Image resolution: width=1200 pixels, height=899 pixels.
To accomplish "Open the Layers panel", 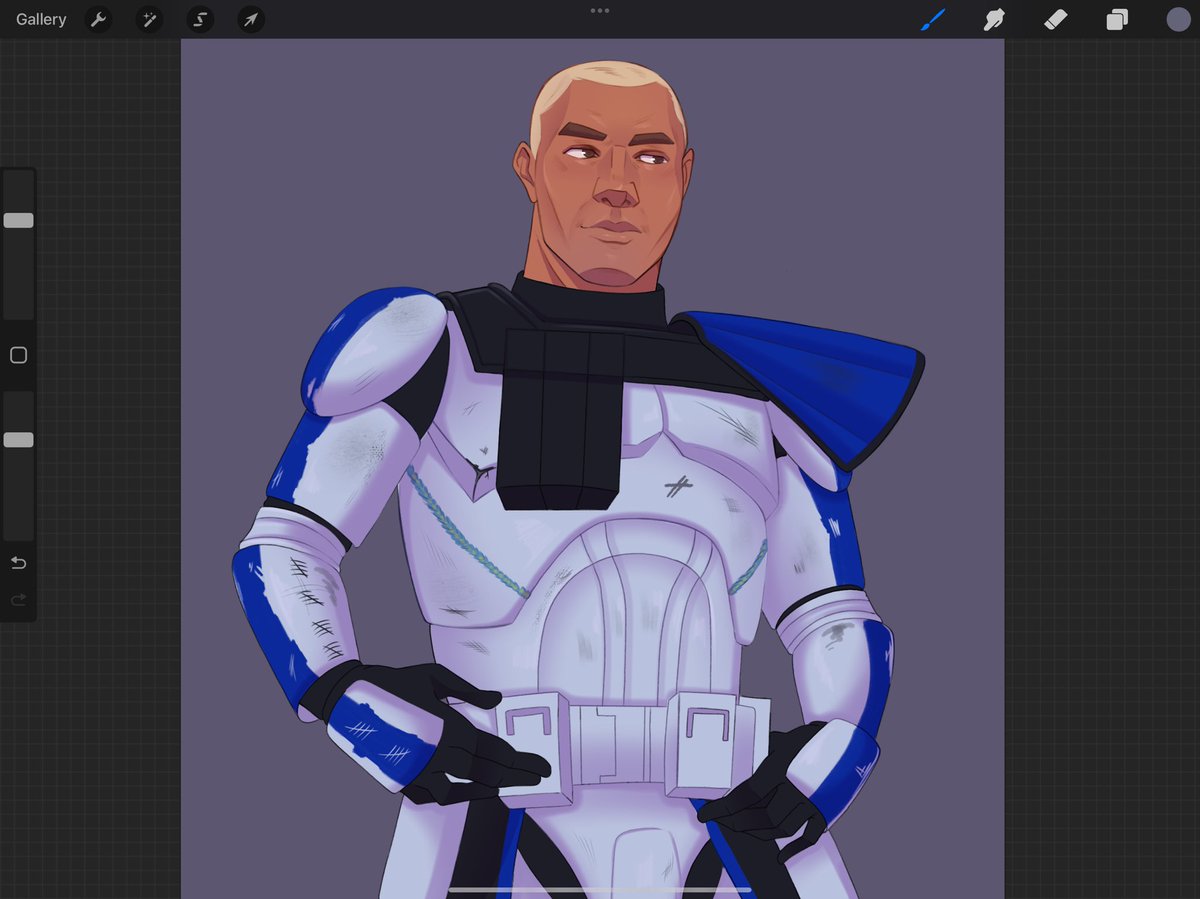I will [x=1117, y=19].
